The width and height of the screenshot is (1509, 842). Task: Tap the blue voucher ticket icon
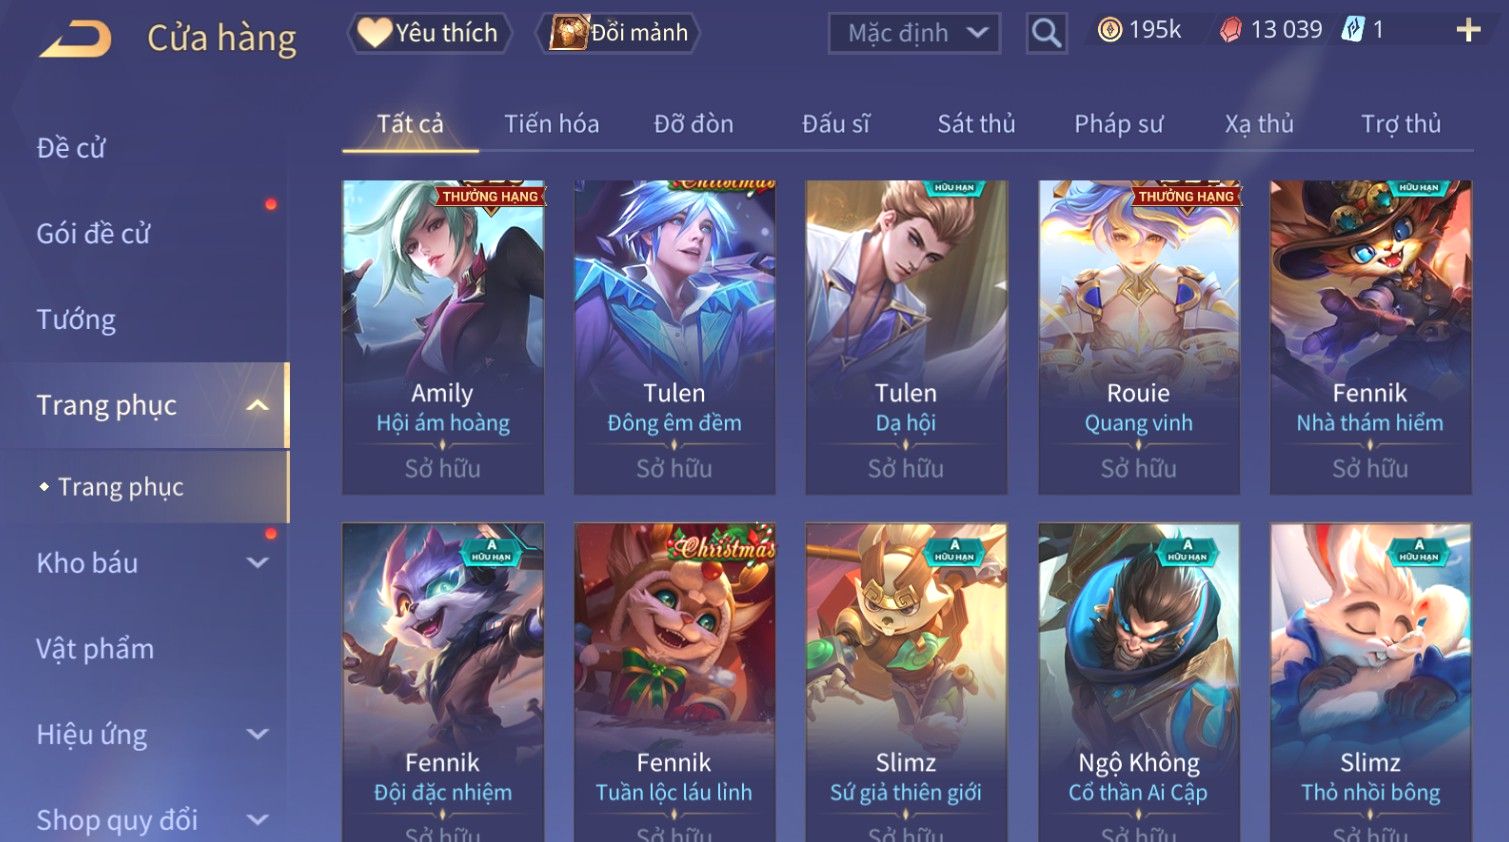click(1353, 30)
